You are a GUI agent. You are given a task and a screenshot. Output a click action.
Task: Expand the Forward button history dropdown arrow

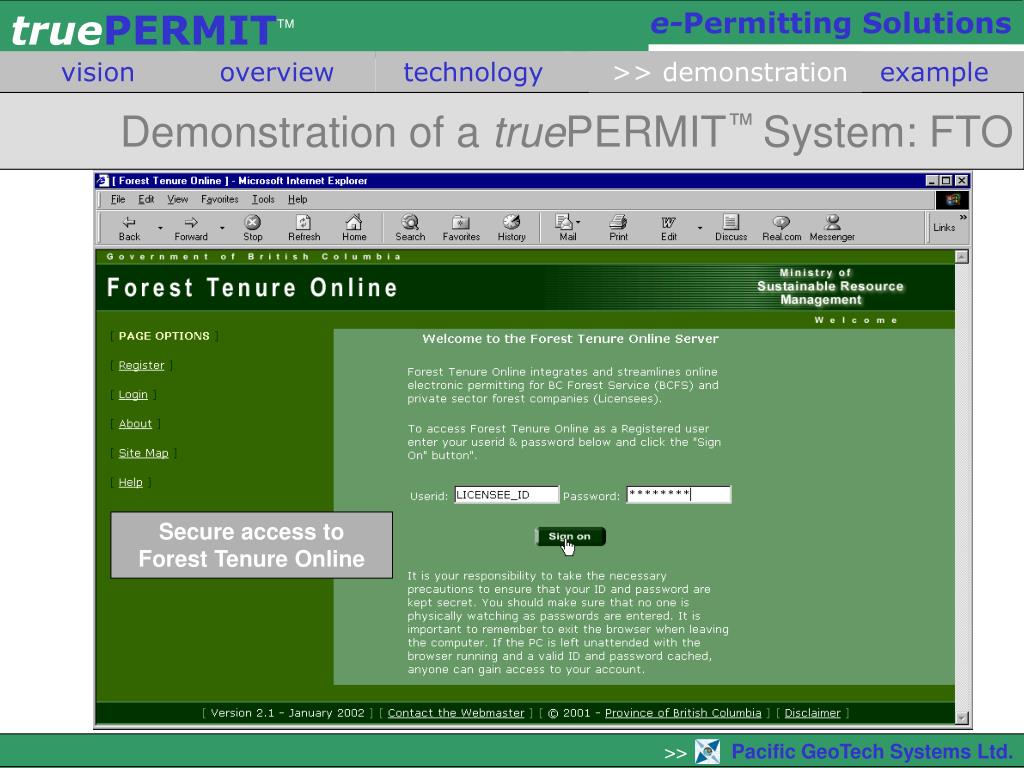coord(222,228)
